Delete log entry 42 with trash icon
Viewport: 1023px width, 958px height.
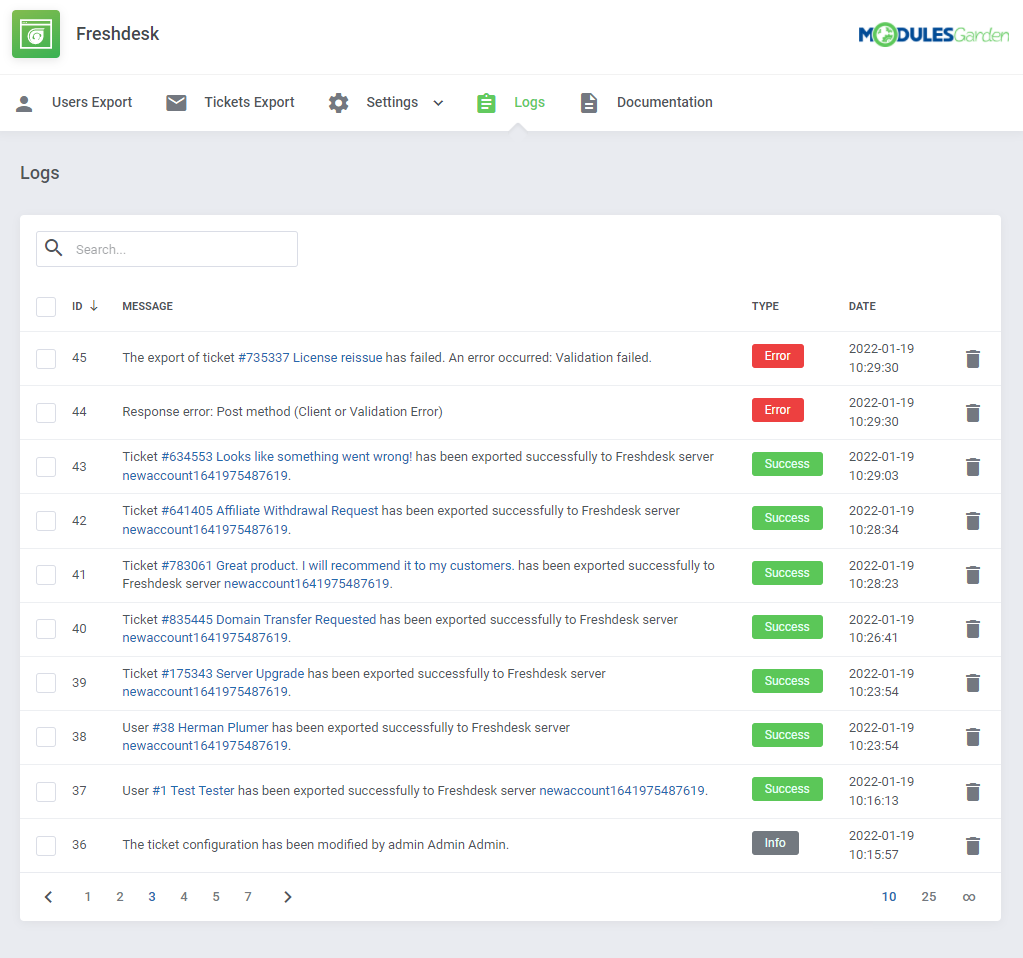click(973, 521)
